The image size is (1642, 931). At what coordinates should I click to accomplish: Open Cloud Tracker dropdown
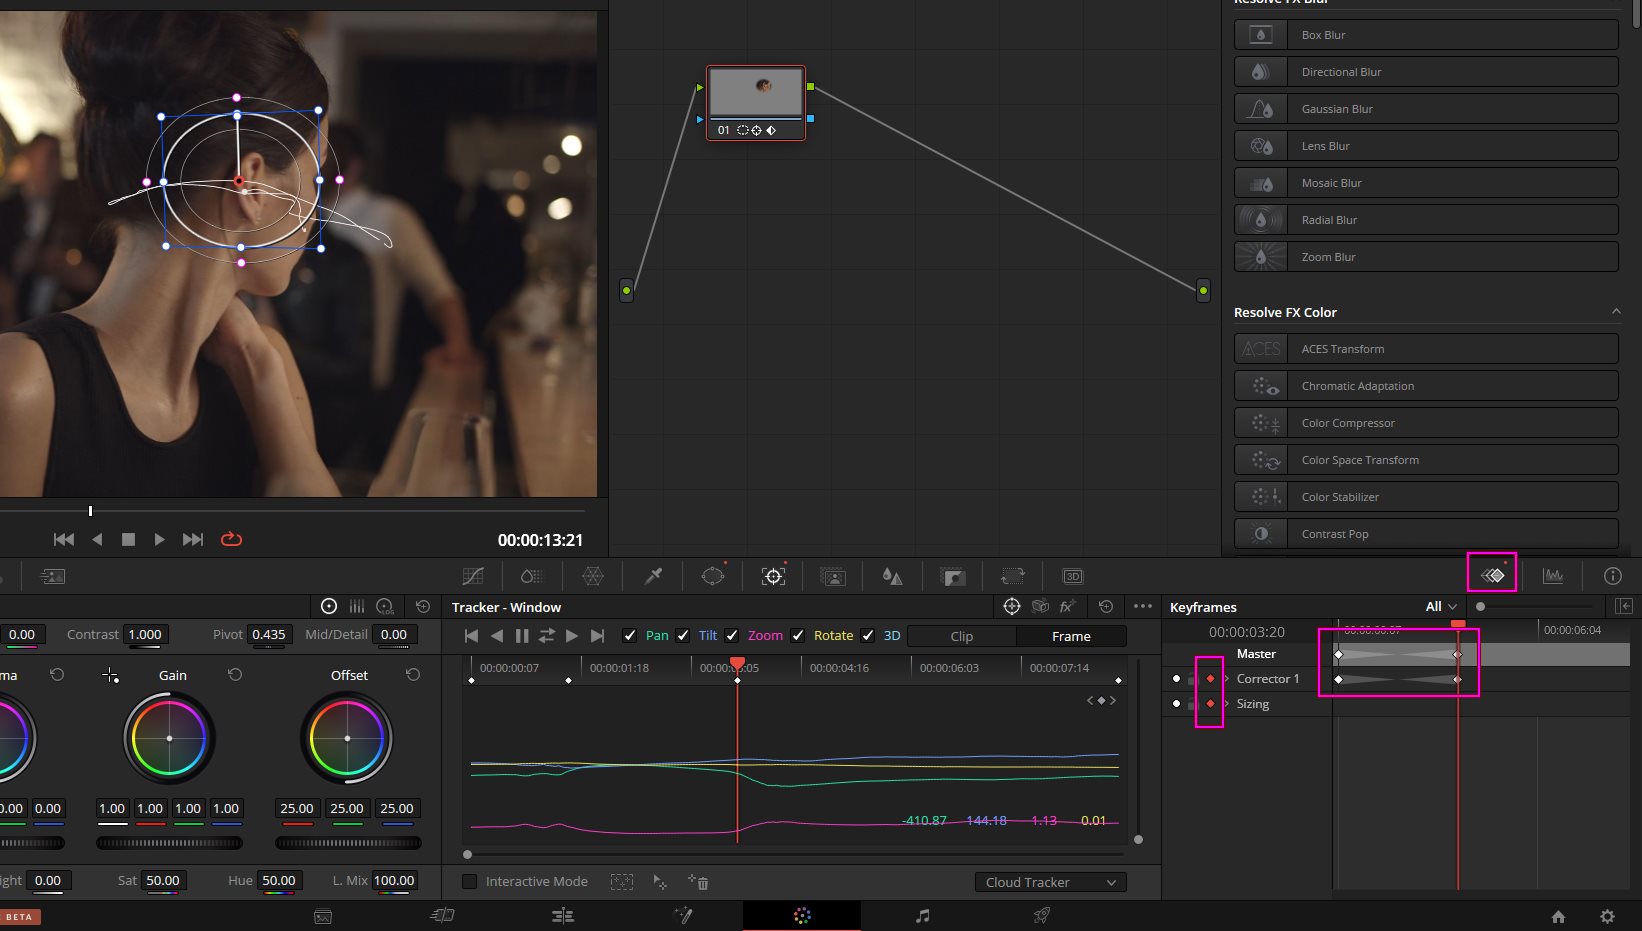click(x=1050, y=882)
